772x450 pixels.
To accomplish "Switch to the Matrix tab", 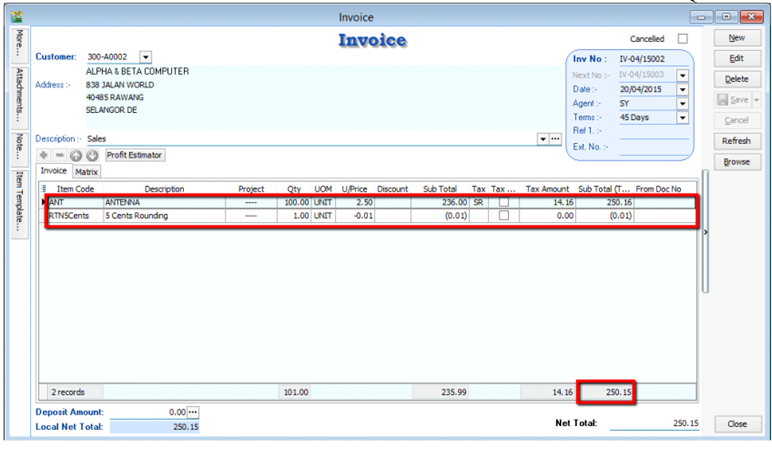I will [87, 172].
